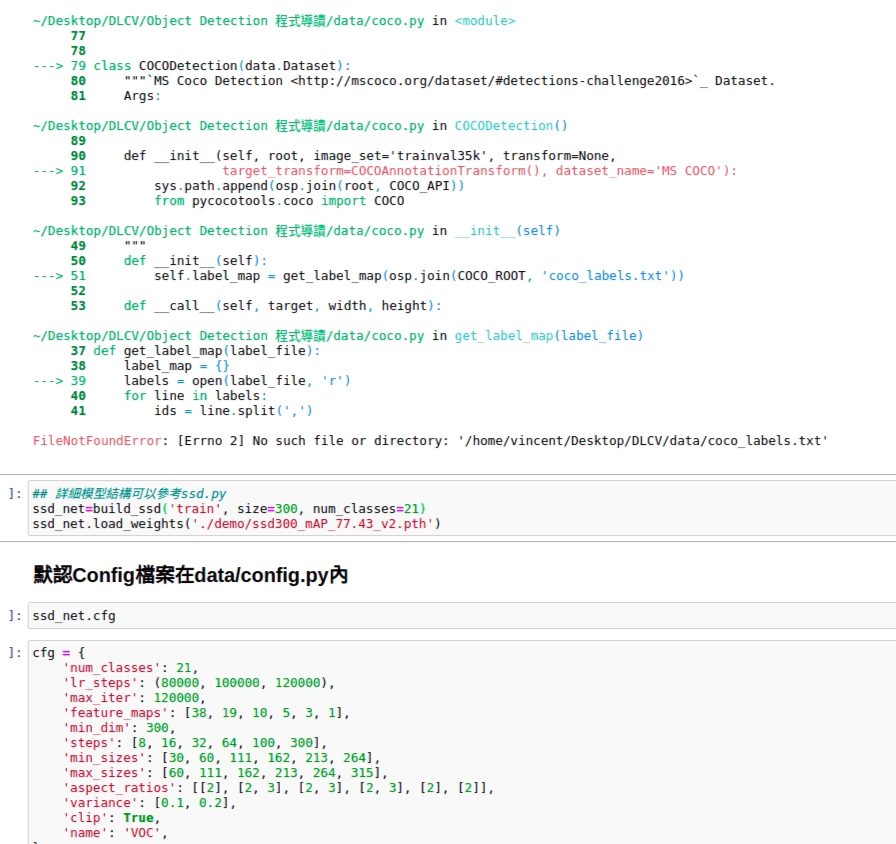Click 'def __call__(self, target, width, height):' line
This screenshot has width=896, height=844.
click(282, 306)
